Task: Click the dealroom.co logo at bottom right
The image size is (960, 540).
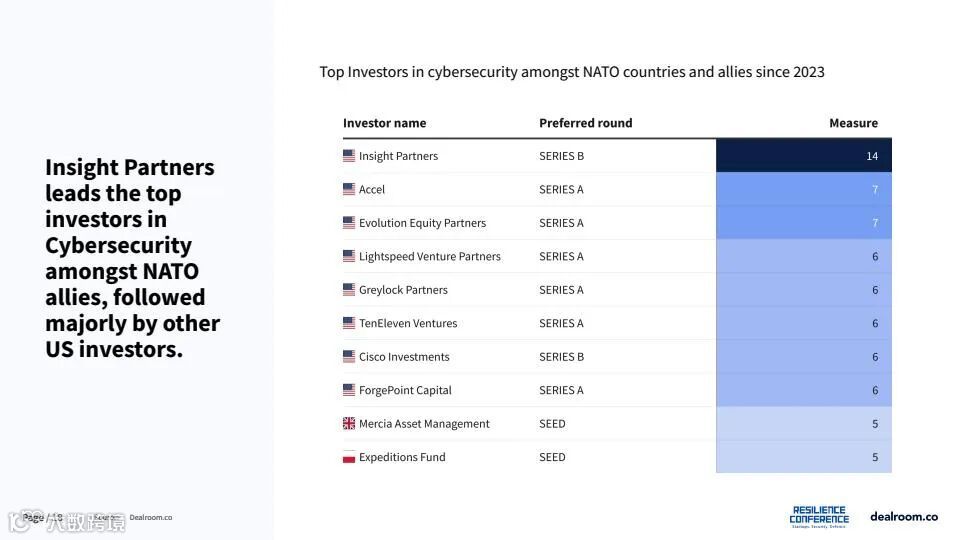Action: click(903, 516)
